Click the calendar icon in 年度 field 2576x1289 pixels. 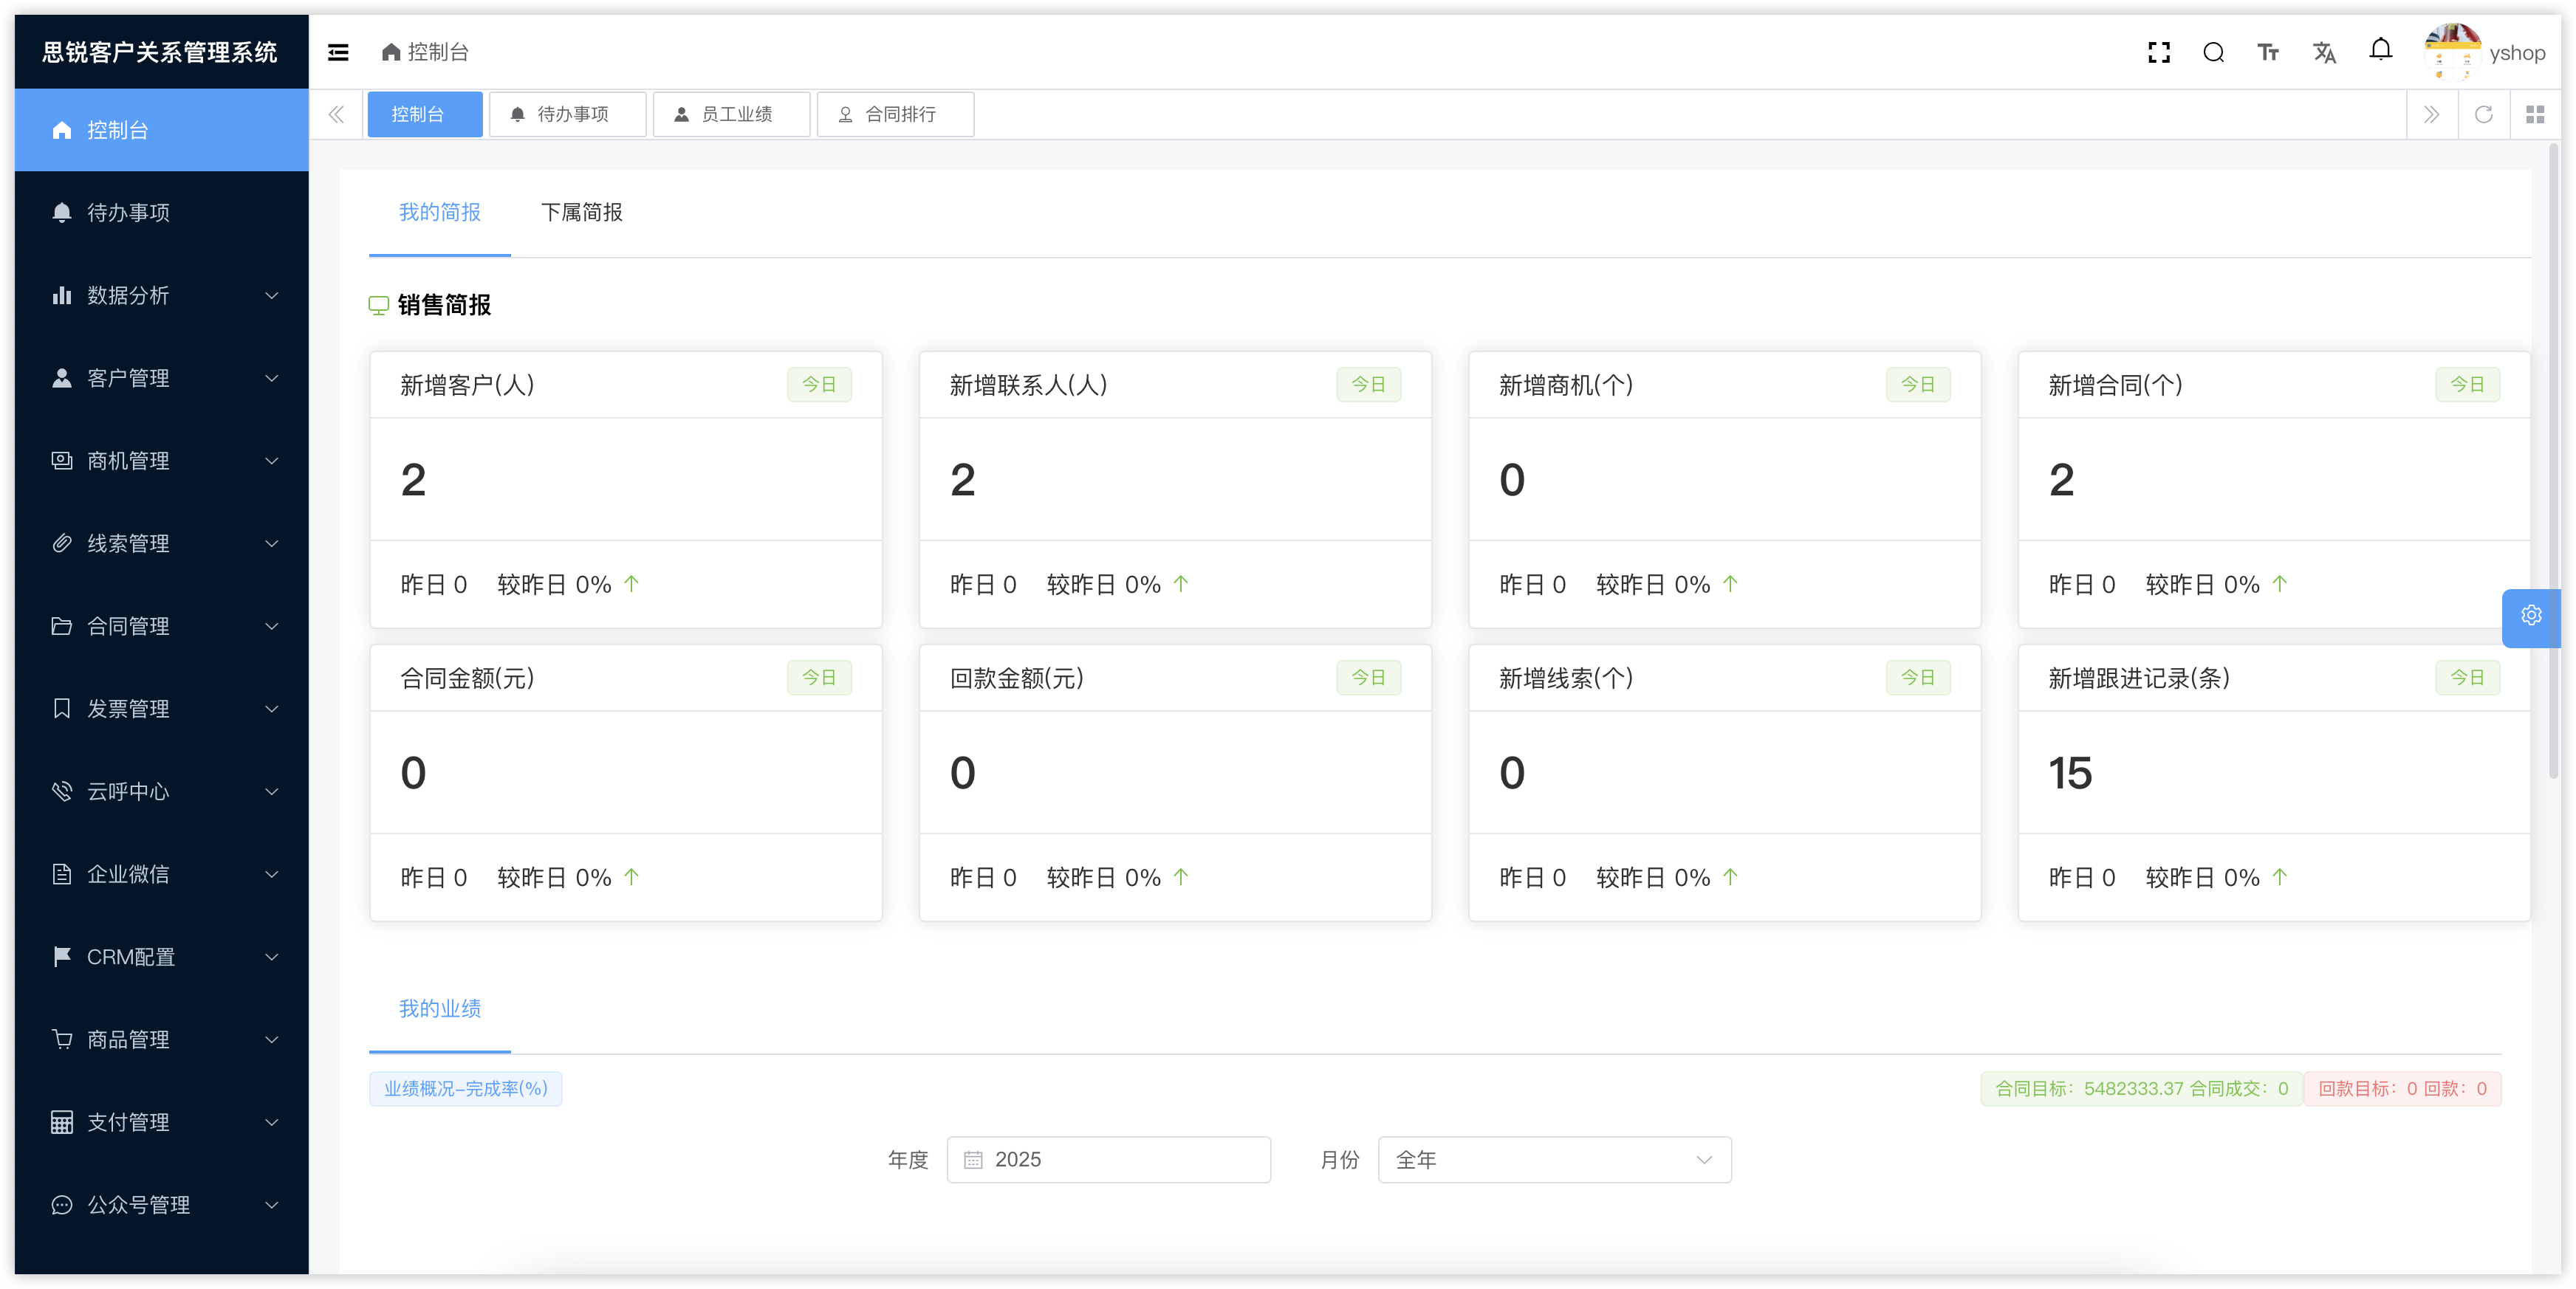point(972,1159)
